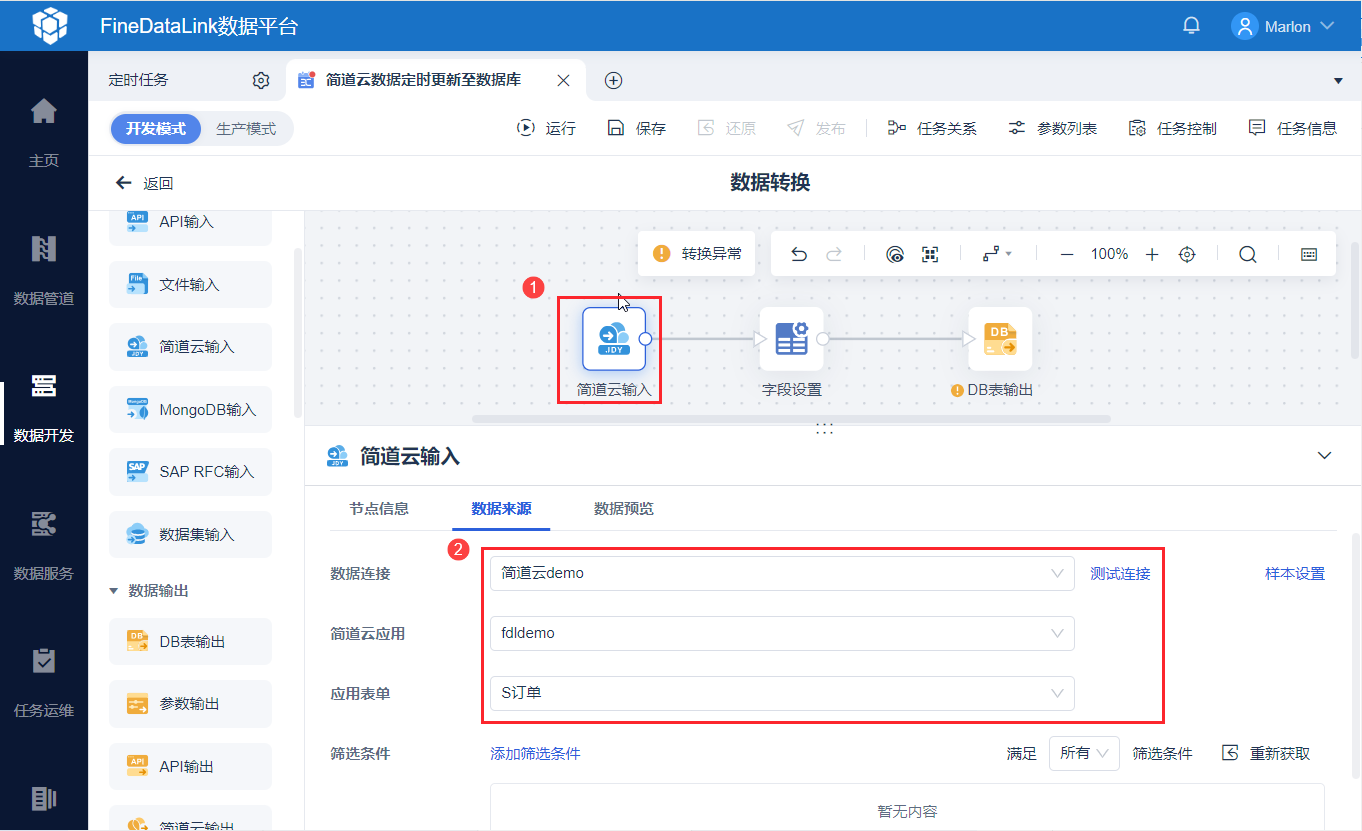Close the 简道云数据定时更新至数据库 tab
The image size is (1362, 831).
tap(563, 80)
